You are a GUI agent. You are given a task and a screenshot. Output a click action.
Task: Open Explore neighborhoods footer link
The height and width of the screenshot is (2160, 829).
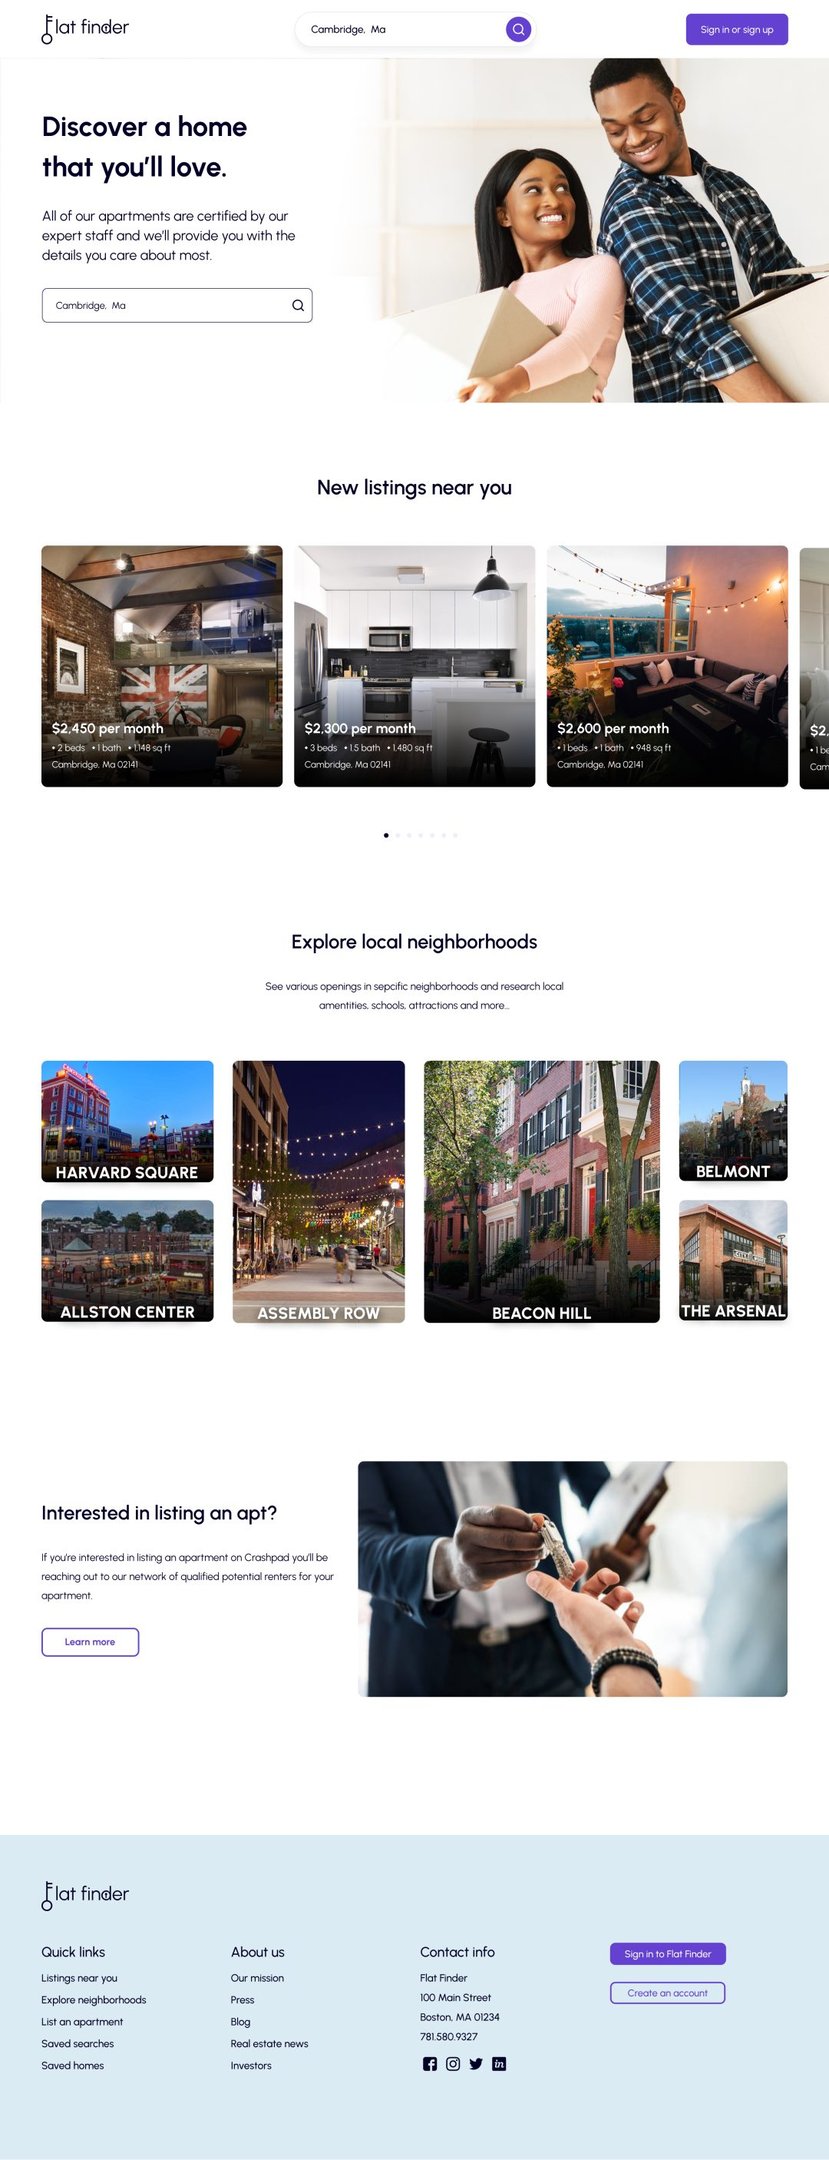pyautogui.click(x=94, y=2000)
